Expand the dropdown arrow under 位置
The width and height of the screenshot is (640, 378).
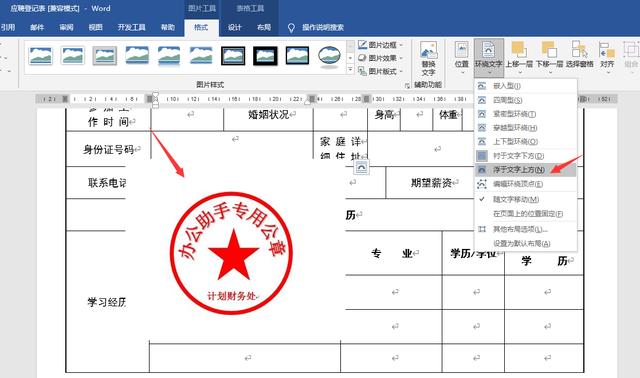tap(462, 73)
